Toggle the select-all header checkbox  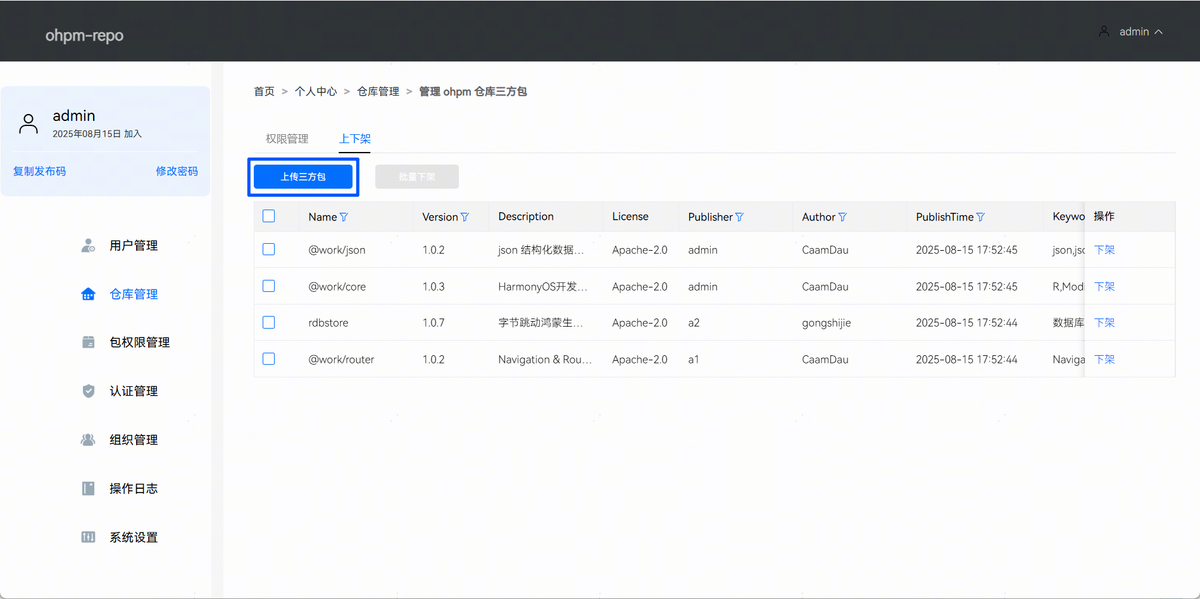pos(268,216)
